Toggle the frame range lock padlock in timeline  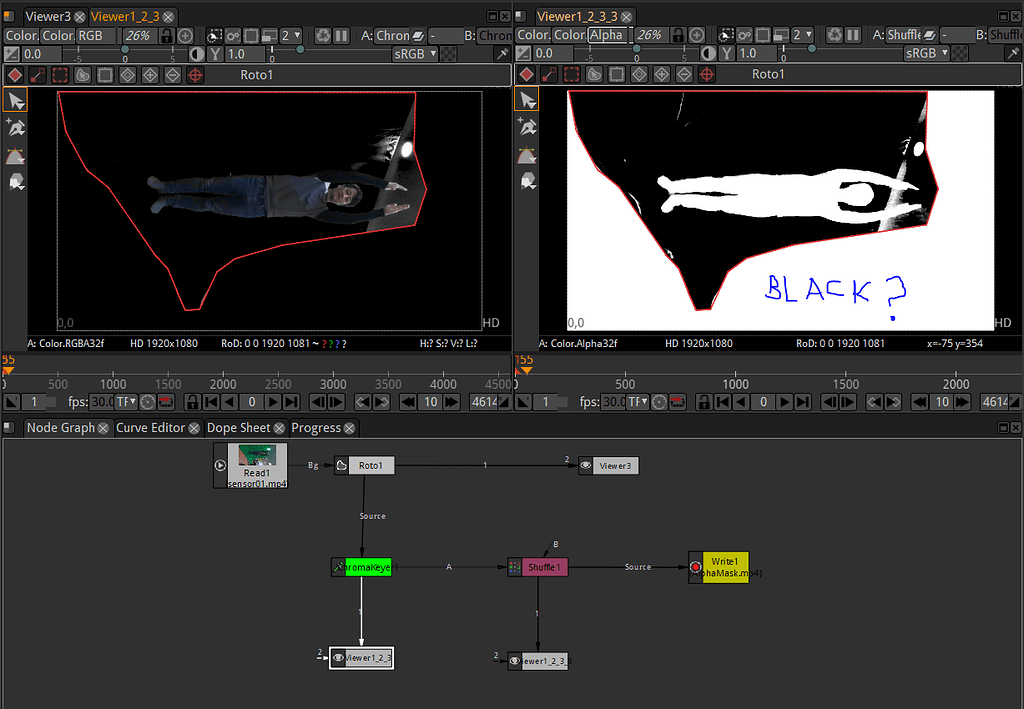pos(192,403)
